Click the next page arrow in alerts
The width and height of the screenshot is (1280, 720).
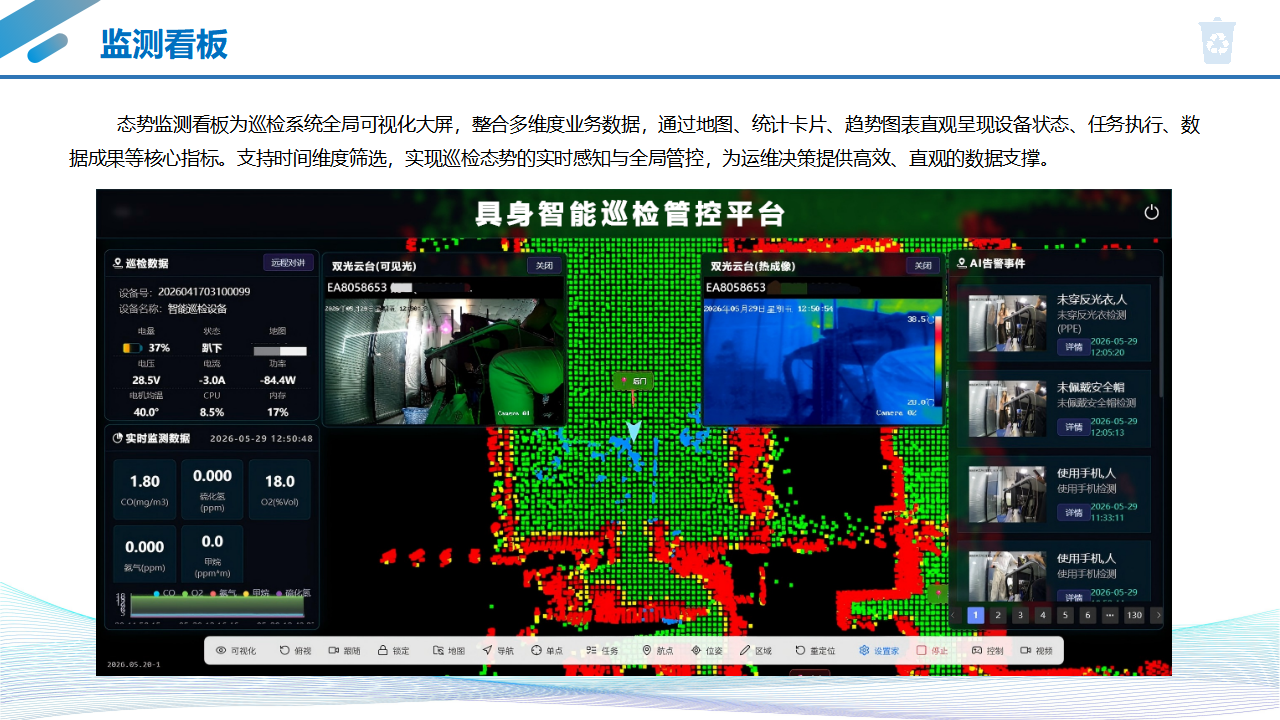point(1157,615)
